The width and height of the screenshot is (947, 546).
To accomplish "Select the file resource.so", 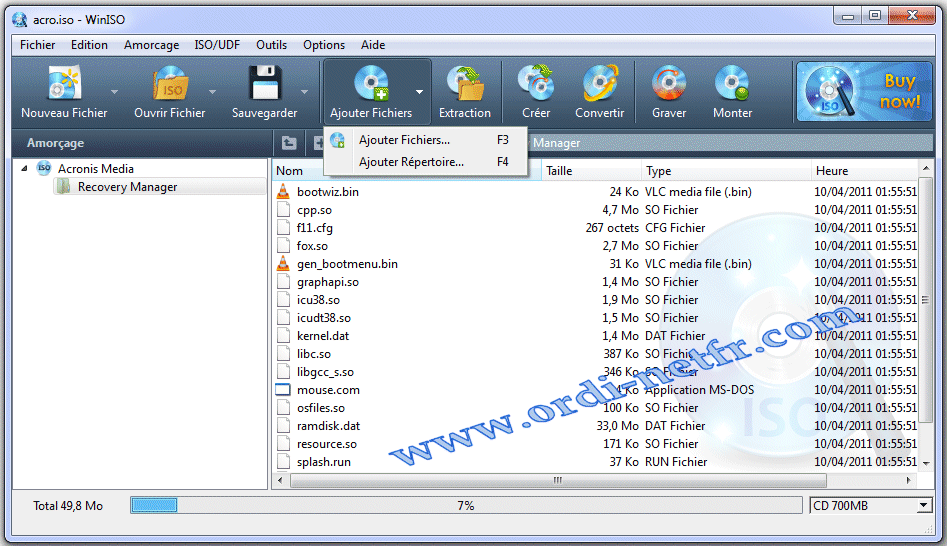I will tap(327, 444).
